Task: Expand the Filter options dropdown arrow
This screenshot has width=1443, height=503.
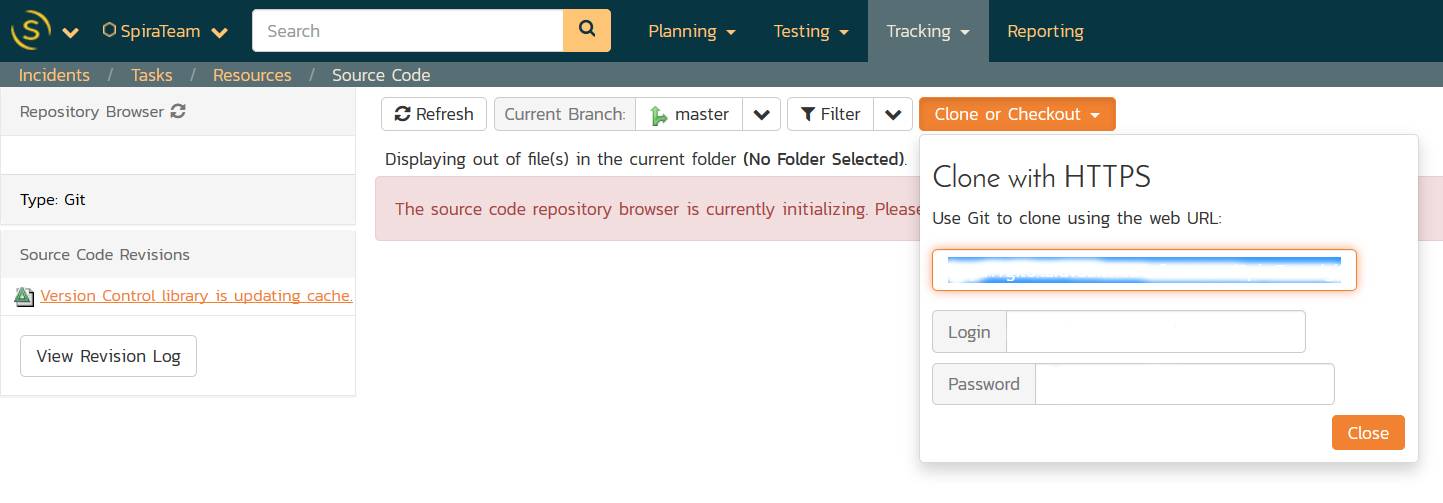Action: click(893, 114)
